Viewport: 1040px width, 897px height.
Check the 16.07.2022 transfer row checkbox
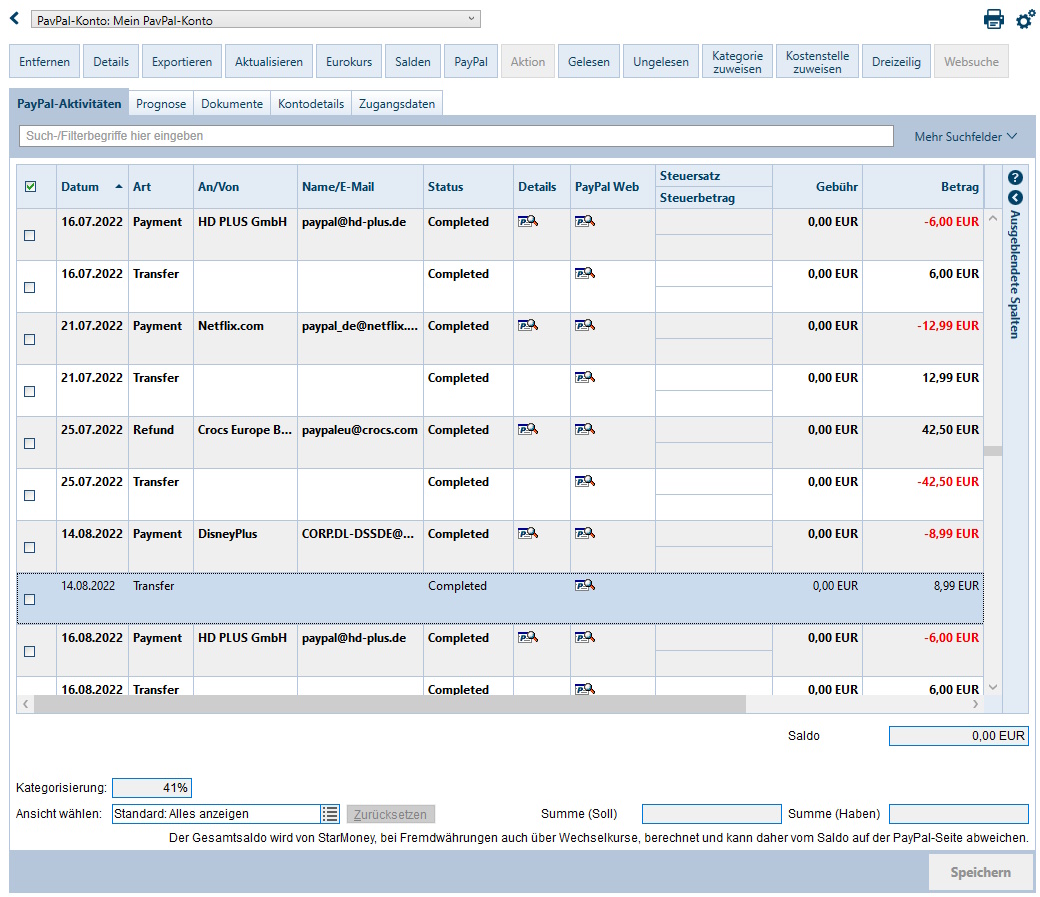[30, 287]
